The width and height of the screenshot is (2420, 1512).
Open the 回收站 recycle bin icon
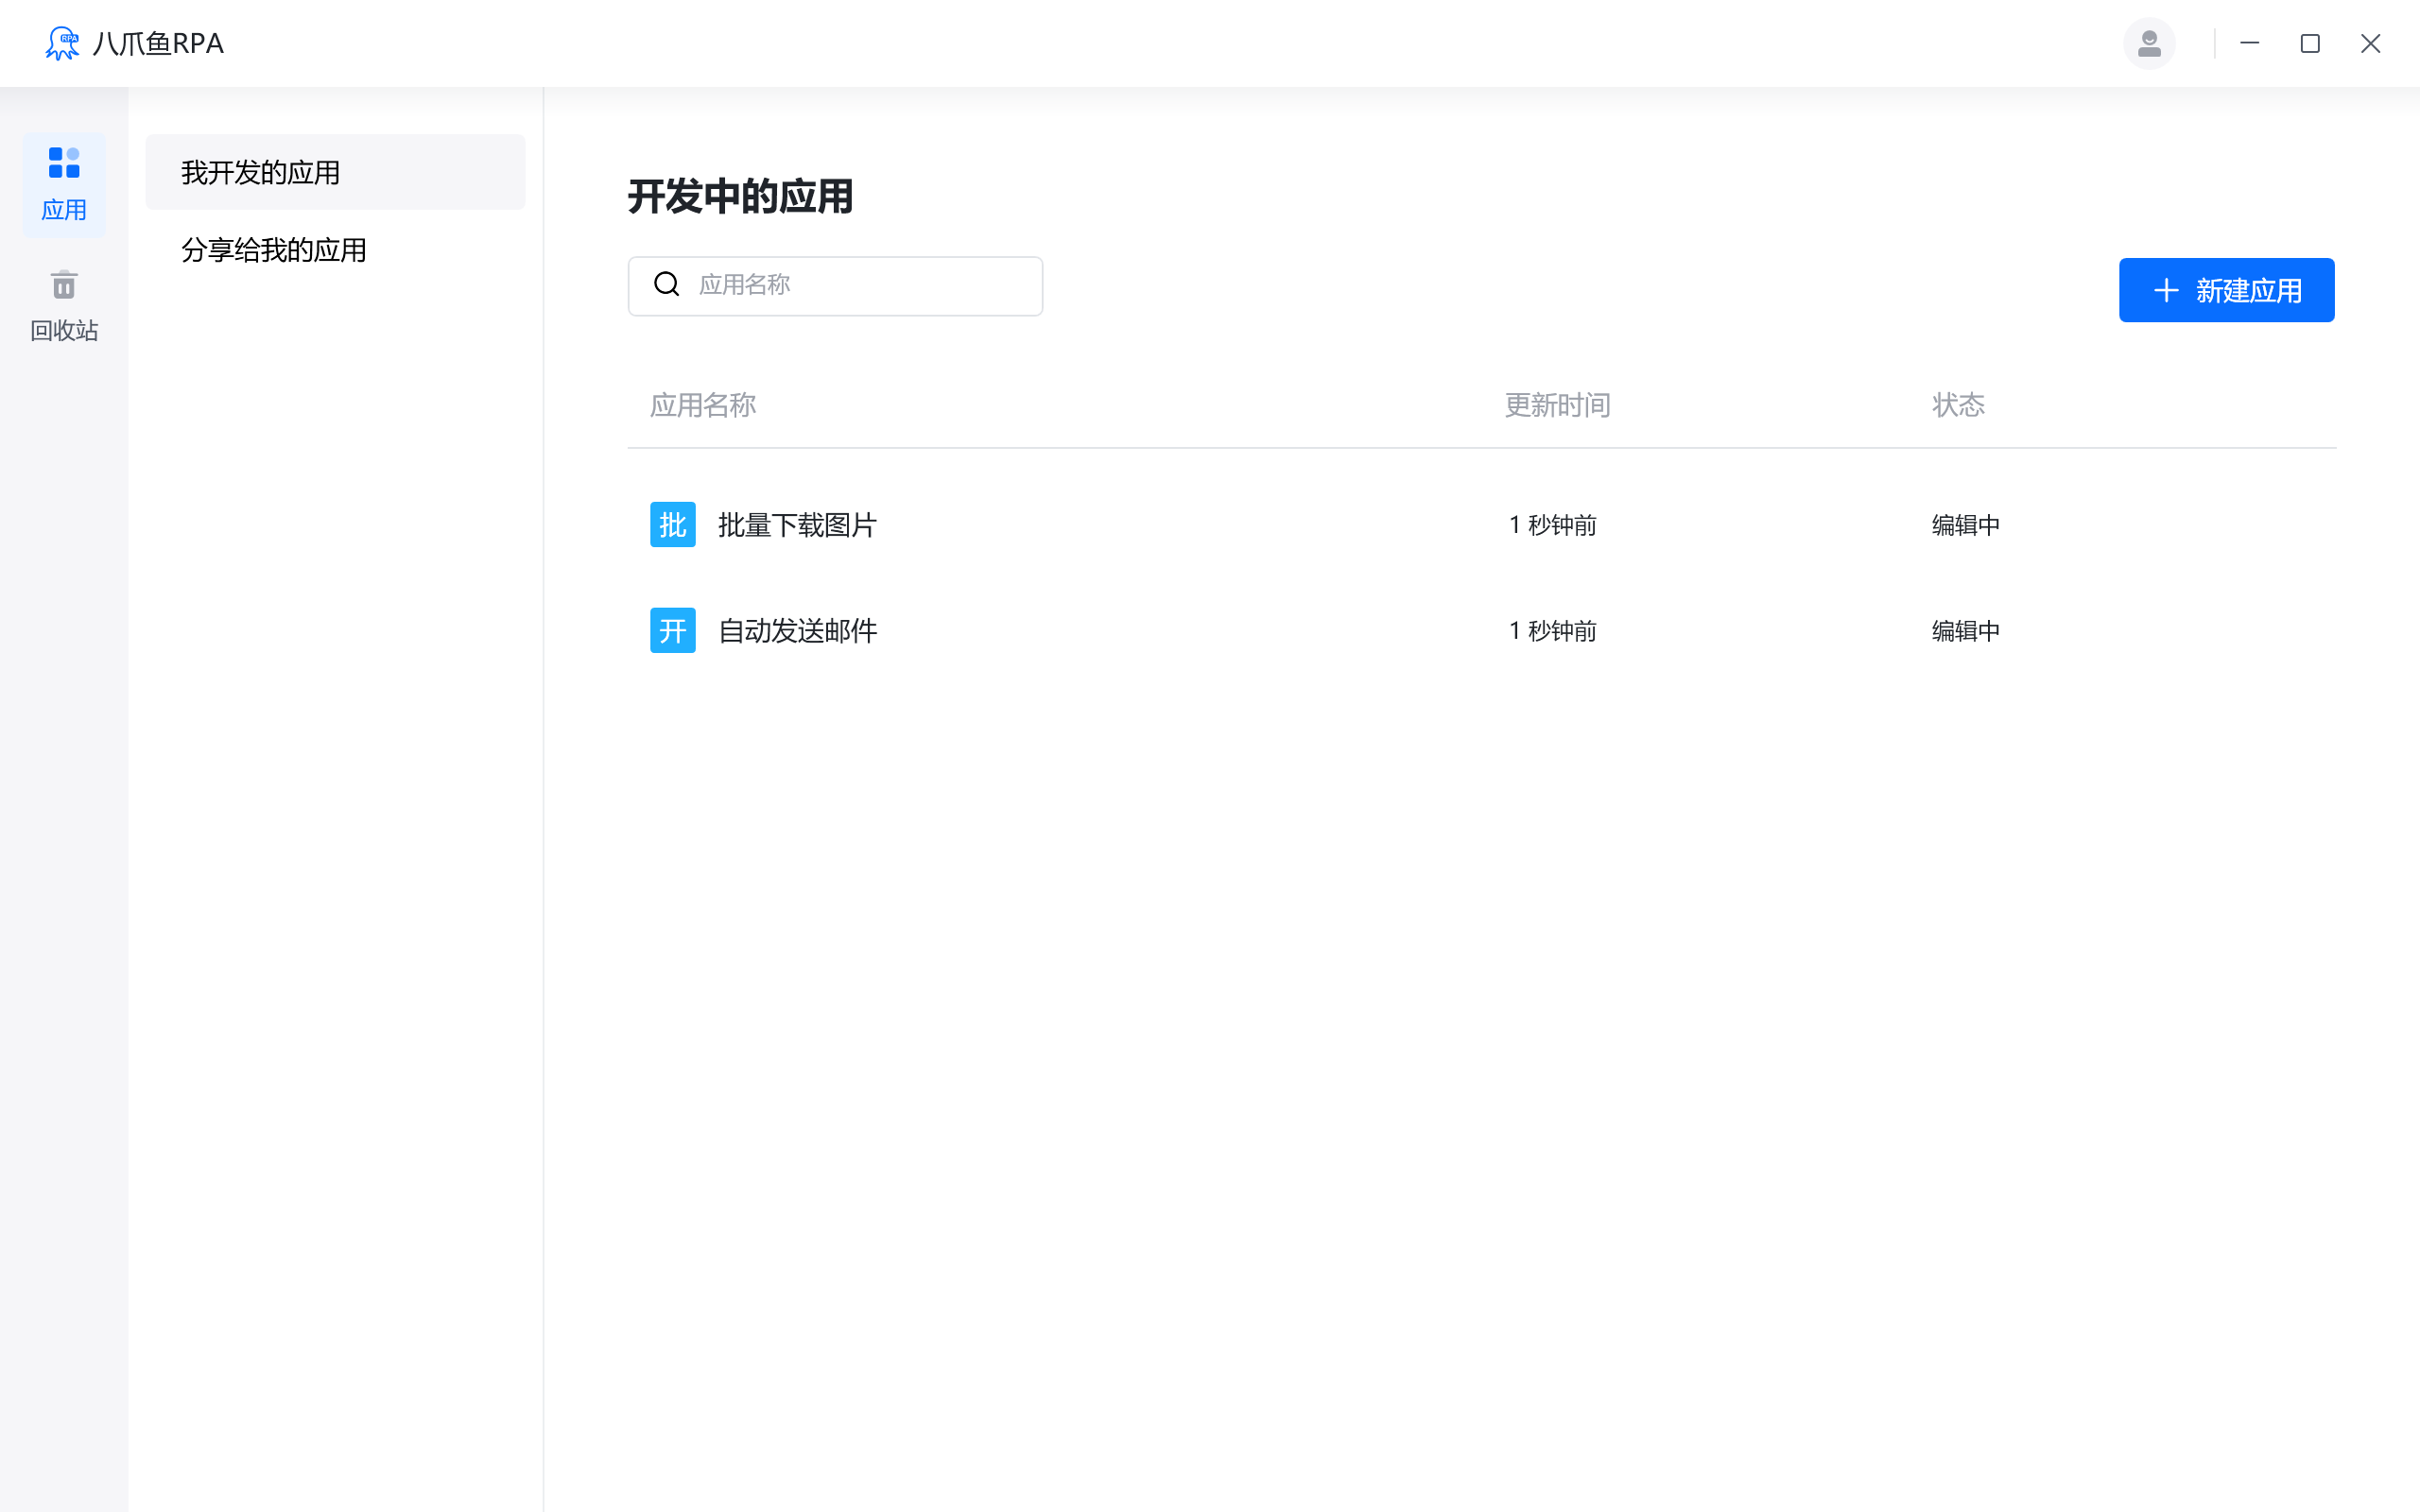click(63, 285)
